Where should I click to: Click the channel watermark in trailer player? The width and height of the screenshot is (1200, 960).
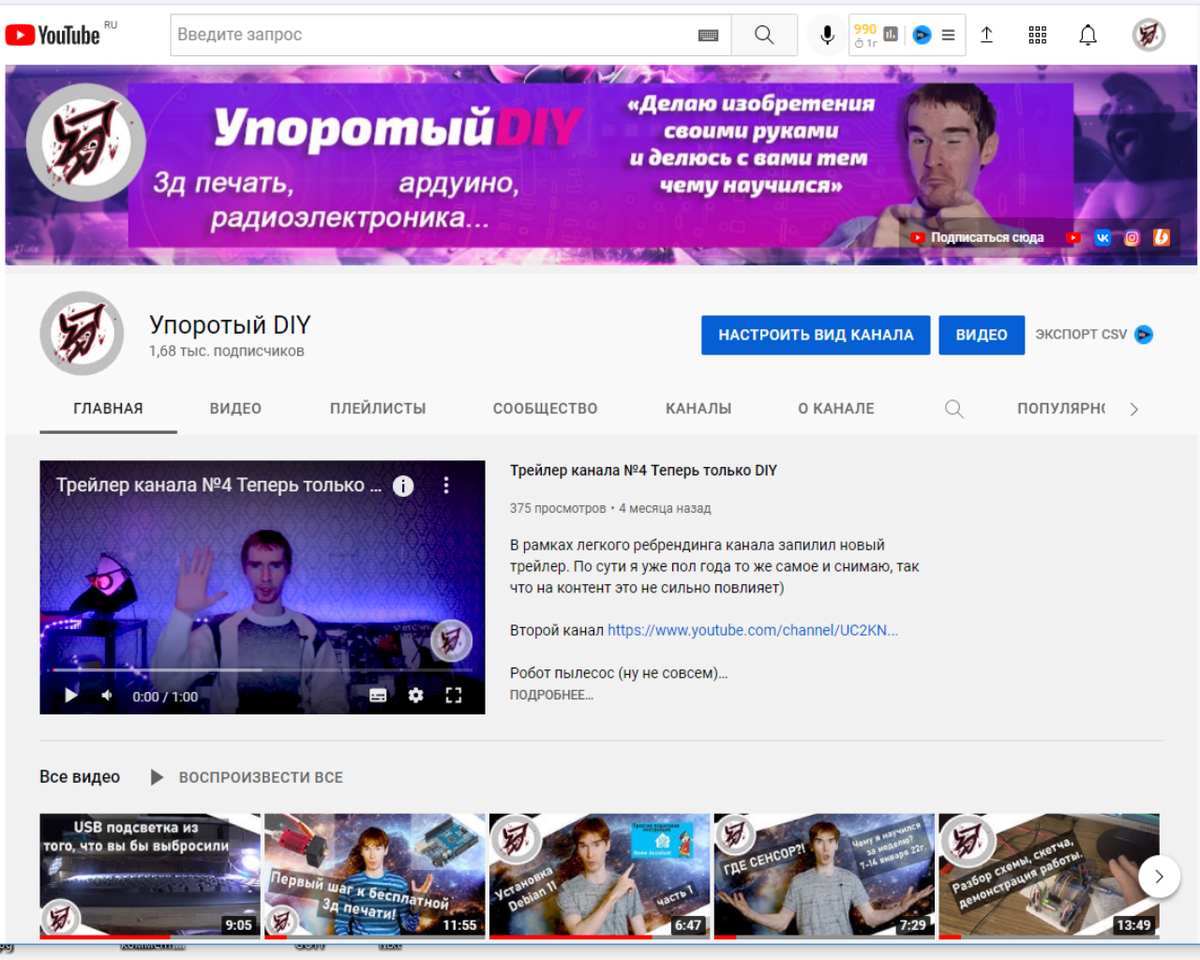pyautogui.click(x=451, y=641)
